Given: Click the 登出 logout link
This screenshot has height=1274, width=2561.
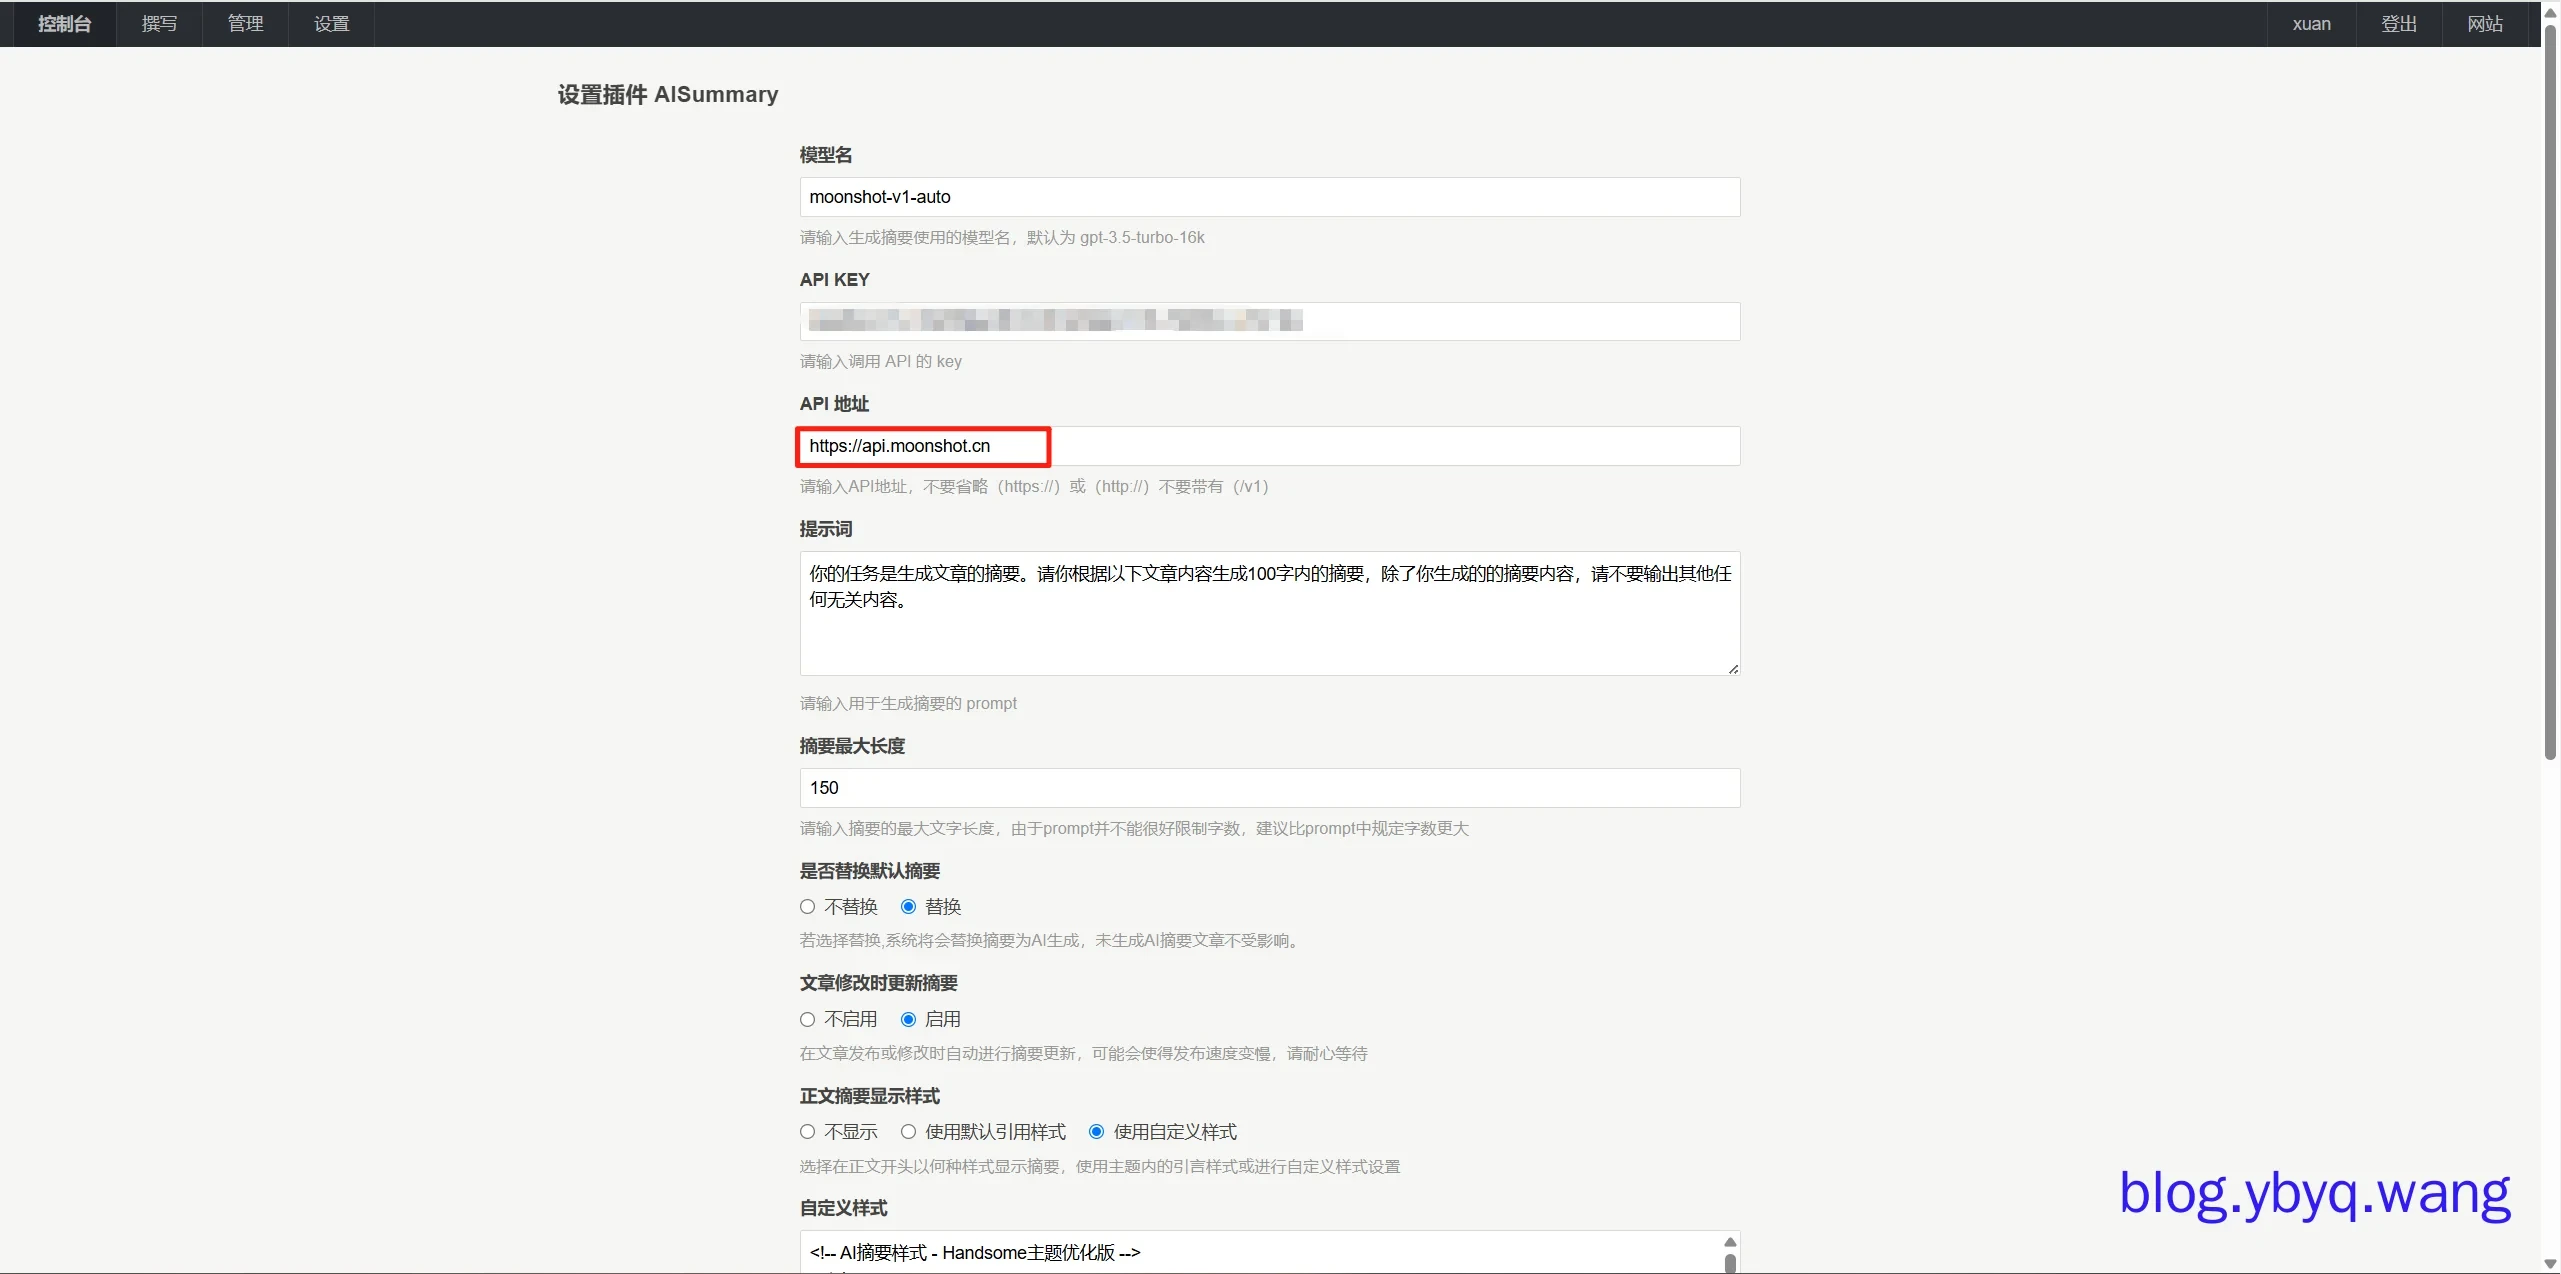Looking at the screenshot, I should pos(2399,24).
